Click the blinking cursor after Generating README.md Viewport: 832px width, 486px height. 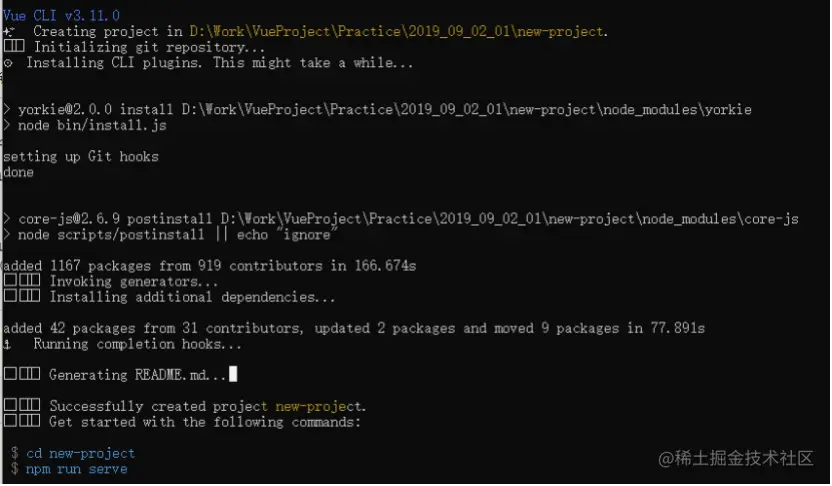click(x=233, y=374)
